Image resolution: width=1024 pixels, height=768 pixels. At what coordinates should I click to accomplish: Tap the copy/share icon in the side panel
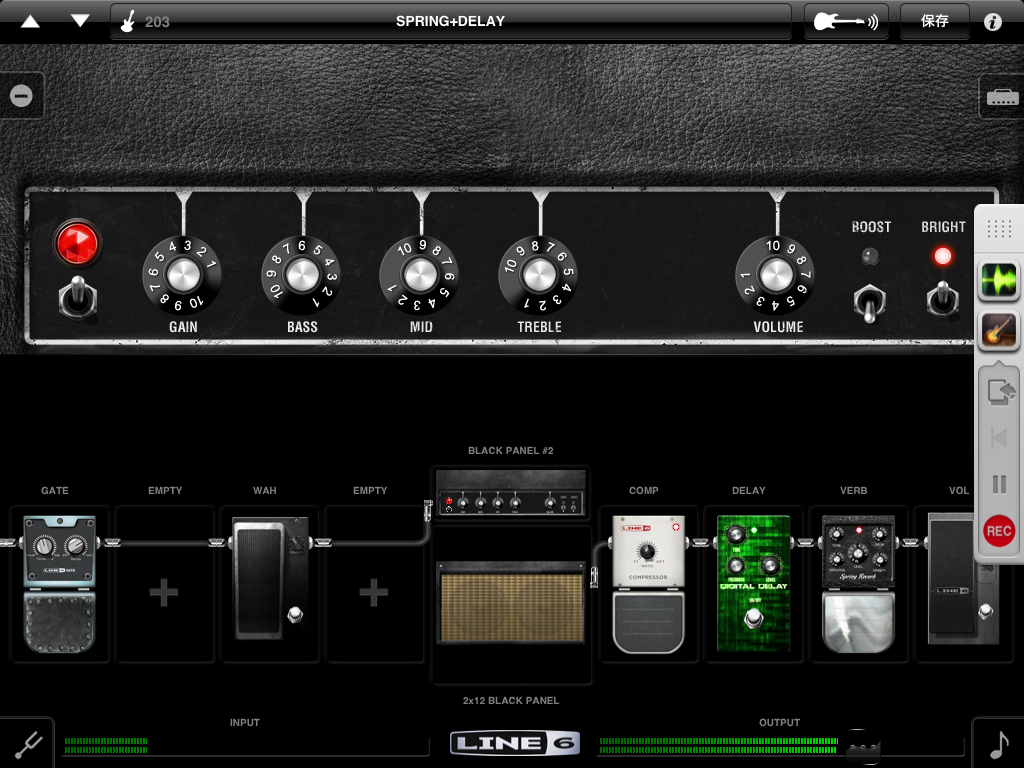click(x=1000, y=392)
